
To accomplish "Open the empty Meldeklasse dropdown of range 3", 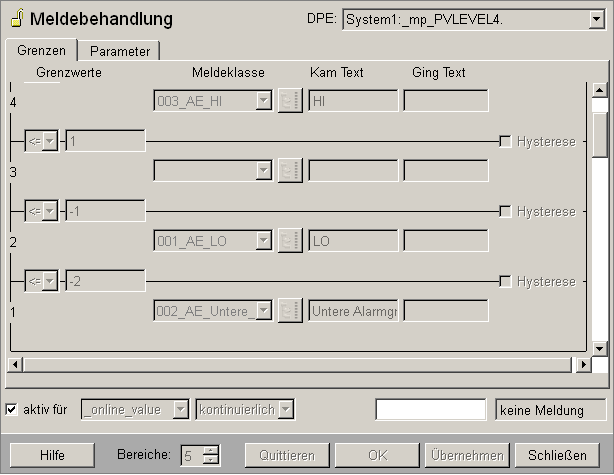I will point(264,170).
